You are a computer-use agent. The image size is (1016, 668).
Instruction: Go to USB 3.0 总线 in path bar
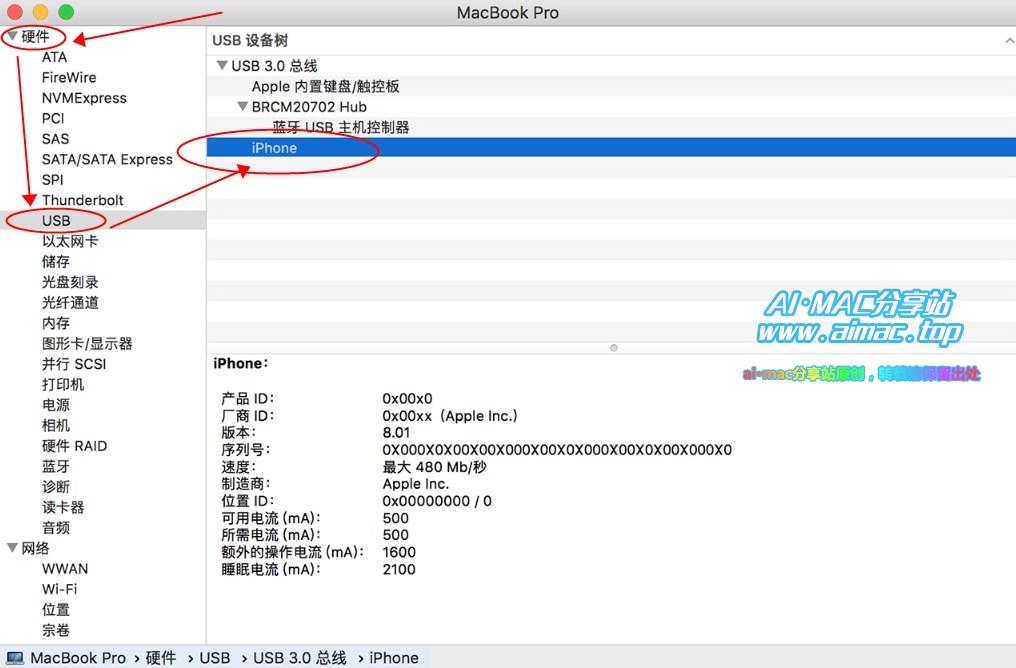coord(299,658)
